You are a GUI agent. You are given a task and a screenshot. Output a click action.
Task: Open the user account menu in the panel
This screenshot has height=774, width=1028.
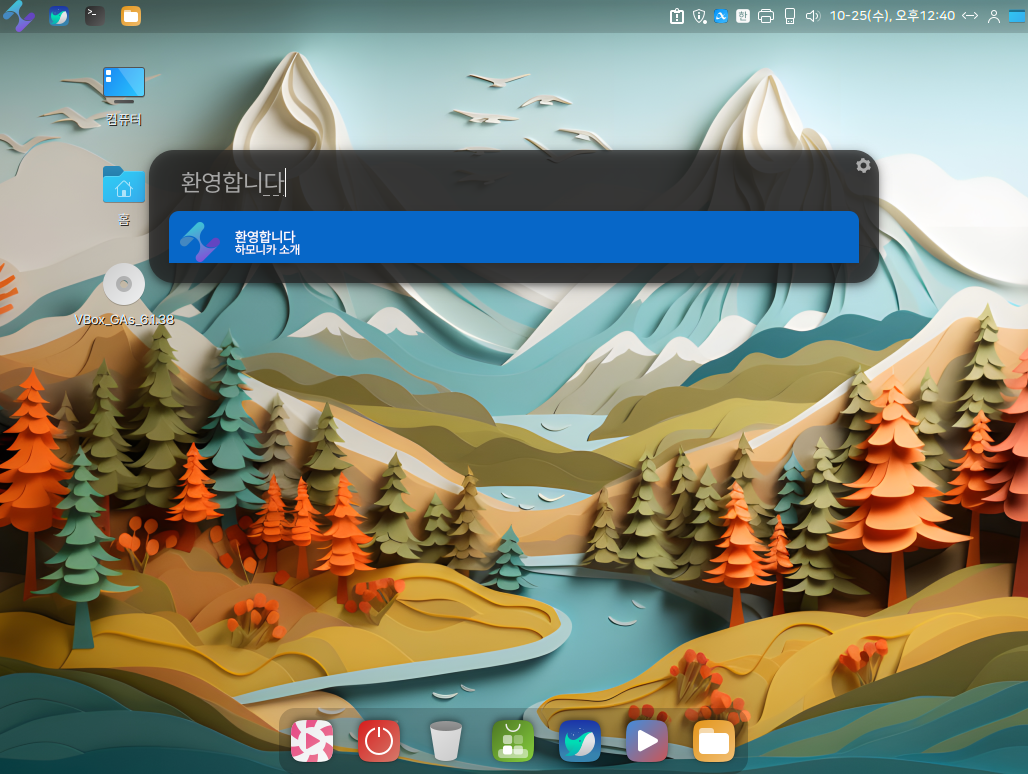tap(993, 16)
